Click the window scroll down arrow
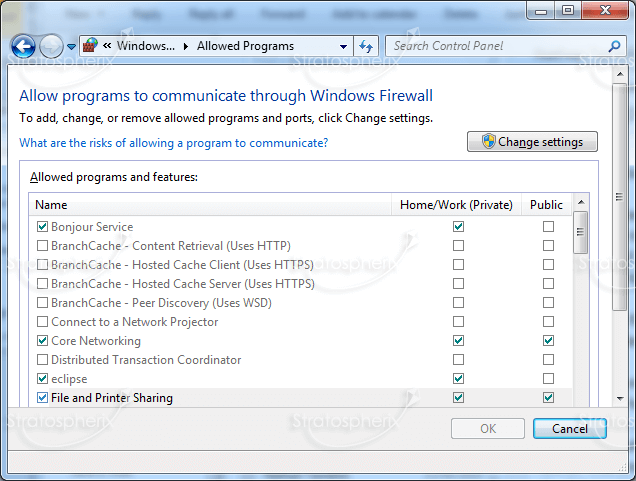The height and width of the screenshot is (481, 636). tap(620, 399)
